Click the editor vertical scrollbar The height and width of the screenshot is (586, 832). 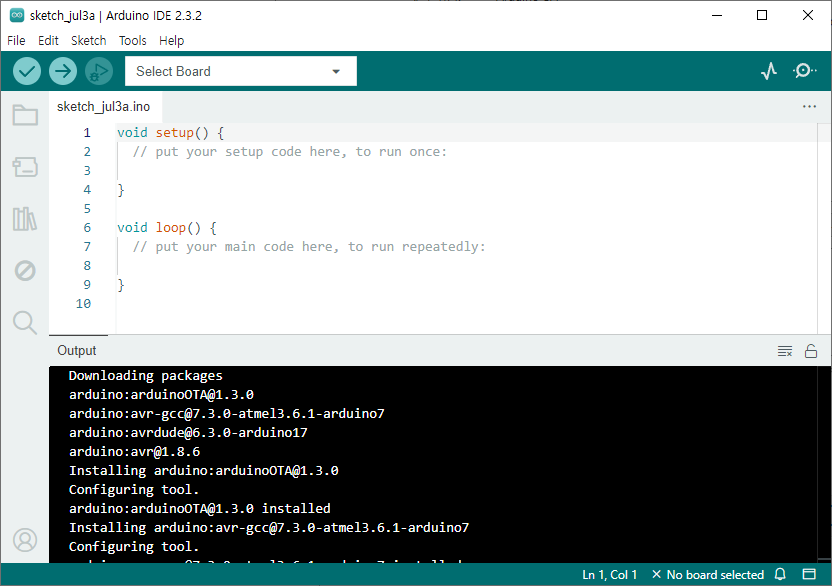click(x=824, y=228)
